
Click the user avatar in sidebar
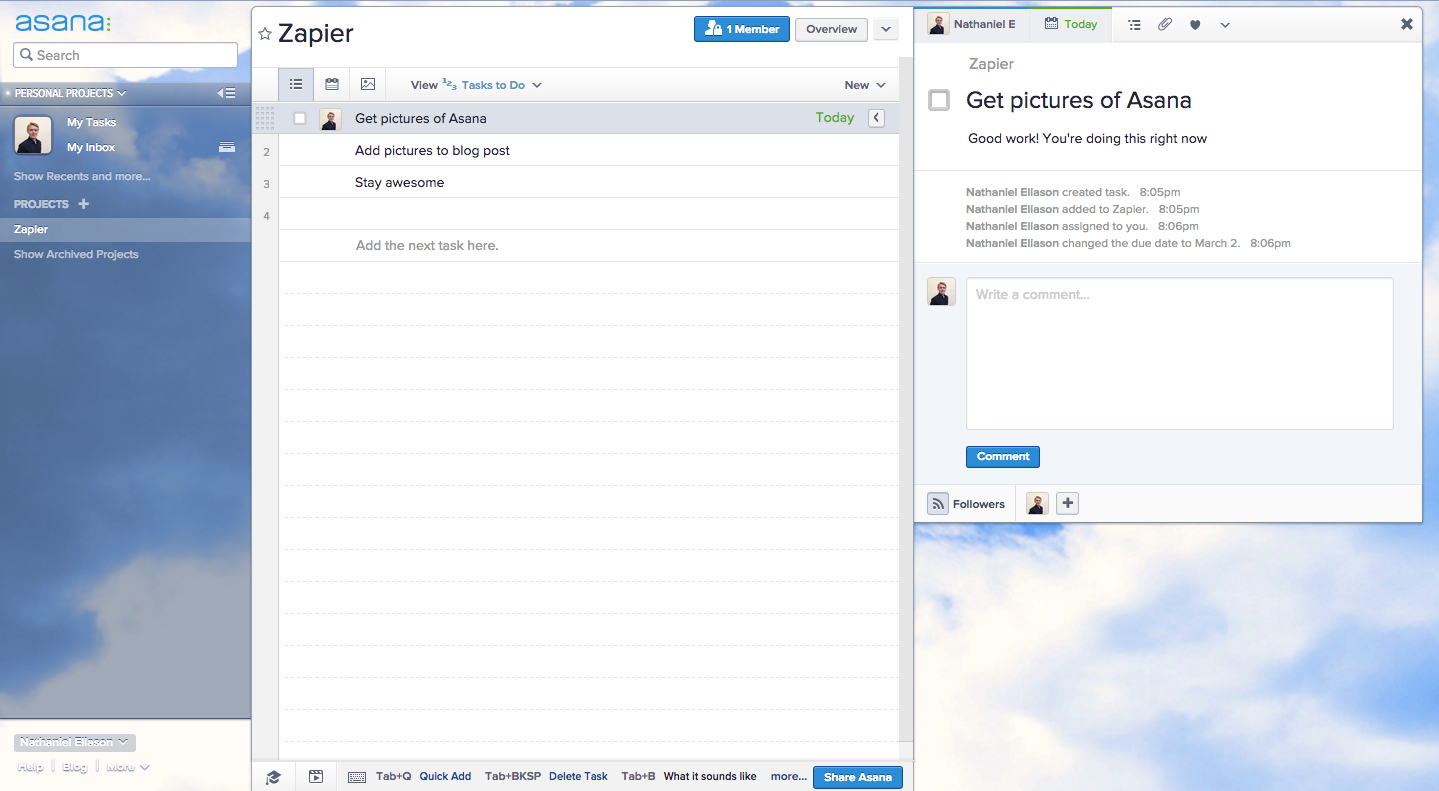click(x=33, y=135)
